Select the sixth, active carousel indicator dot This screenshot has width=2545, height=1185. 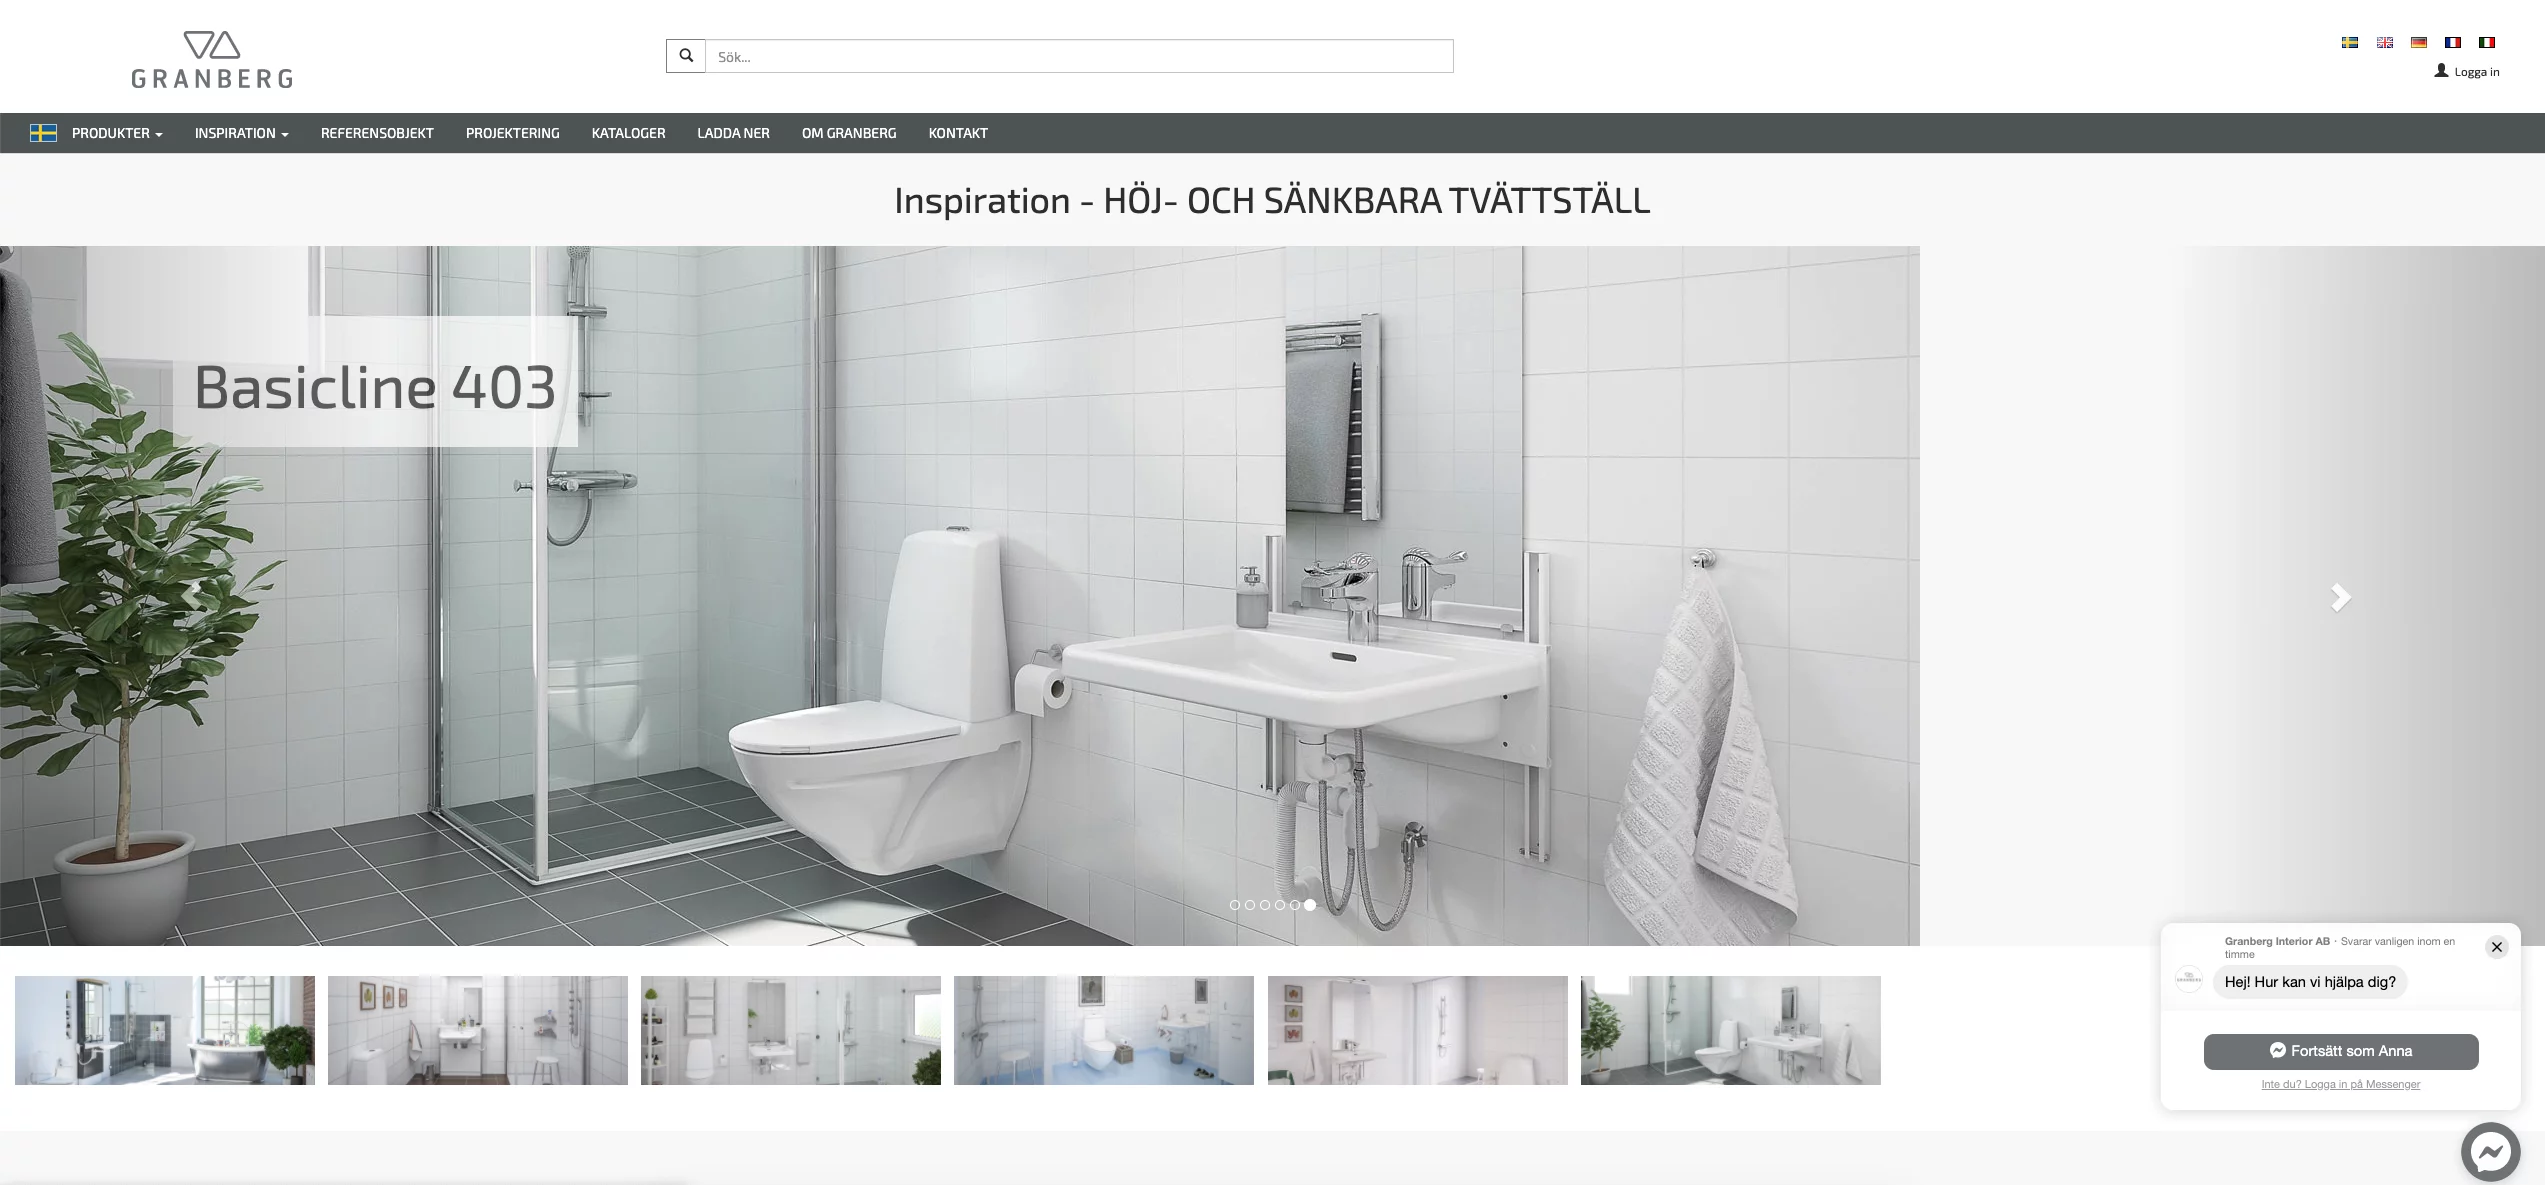point(1310,905)
